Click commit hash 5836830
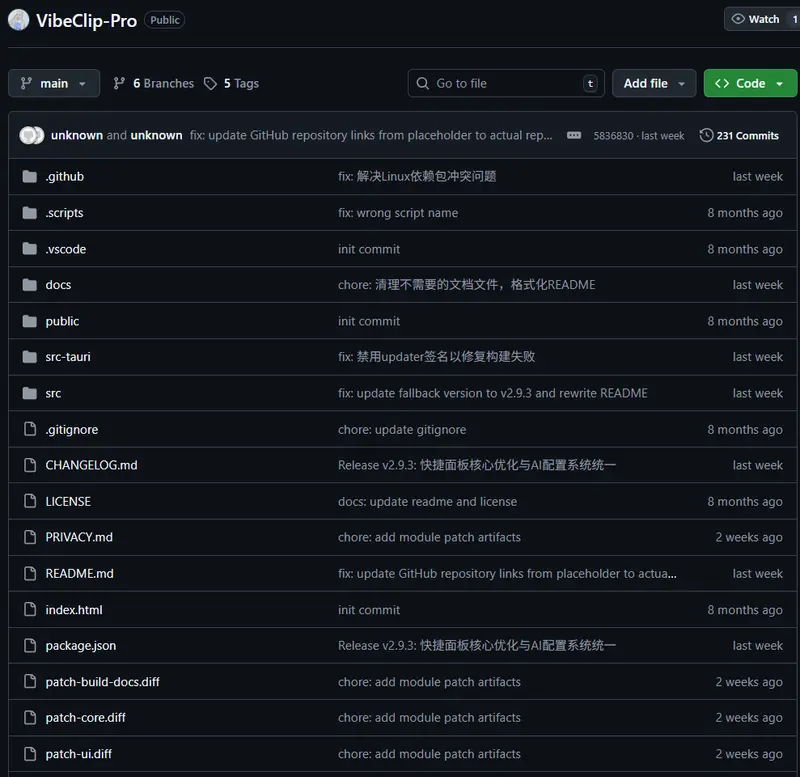 click(x=613, y=136)
